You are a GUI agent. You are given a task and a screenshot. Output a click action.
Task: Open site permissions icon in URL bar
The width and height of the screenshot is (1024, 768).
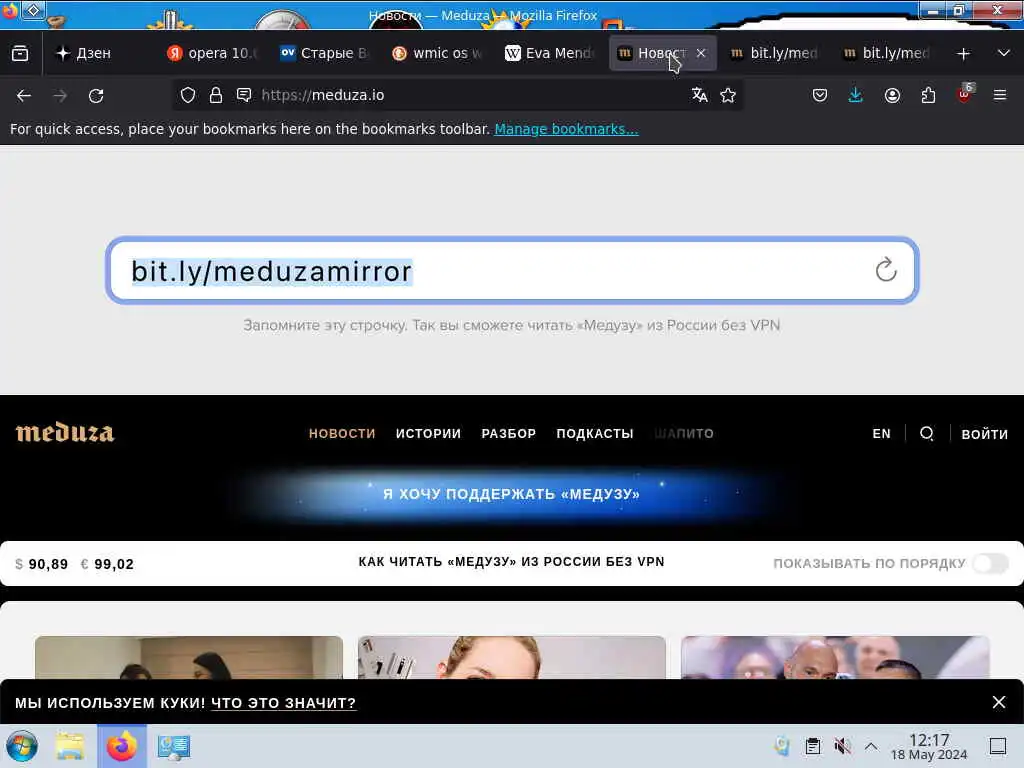coord(244,95)
